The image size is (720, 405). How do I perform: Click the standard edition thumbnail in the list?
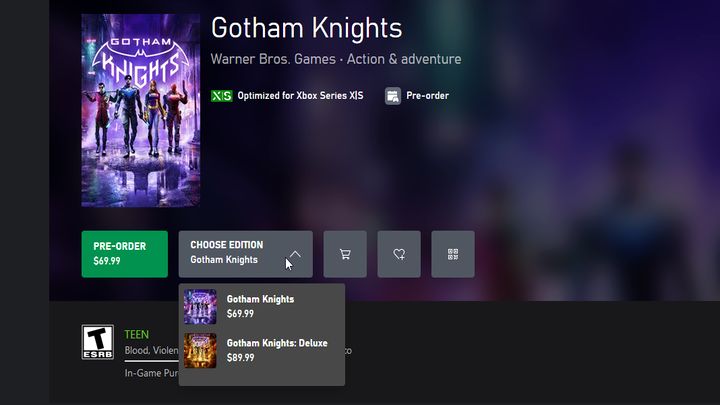200,306
